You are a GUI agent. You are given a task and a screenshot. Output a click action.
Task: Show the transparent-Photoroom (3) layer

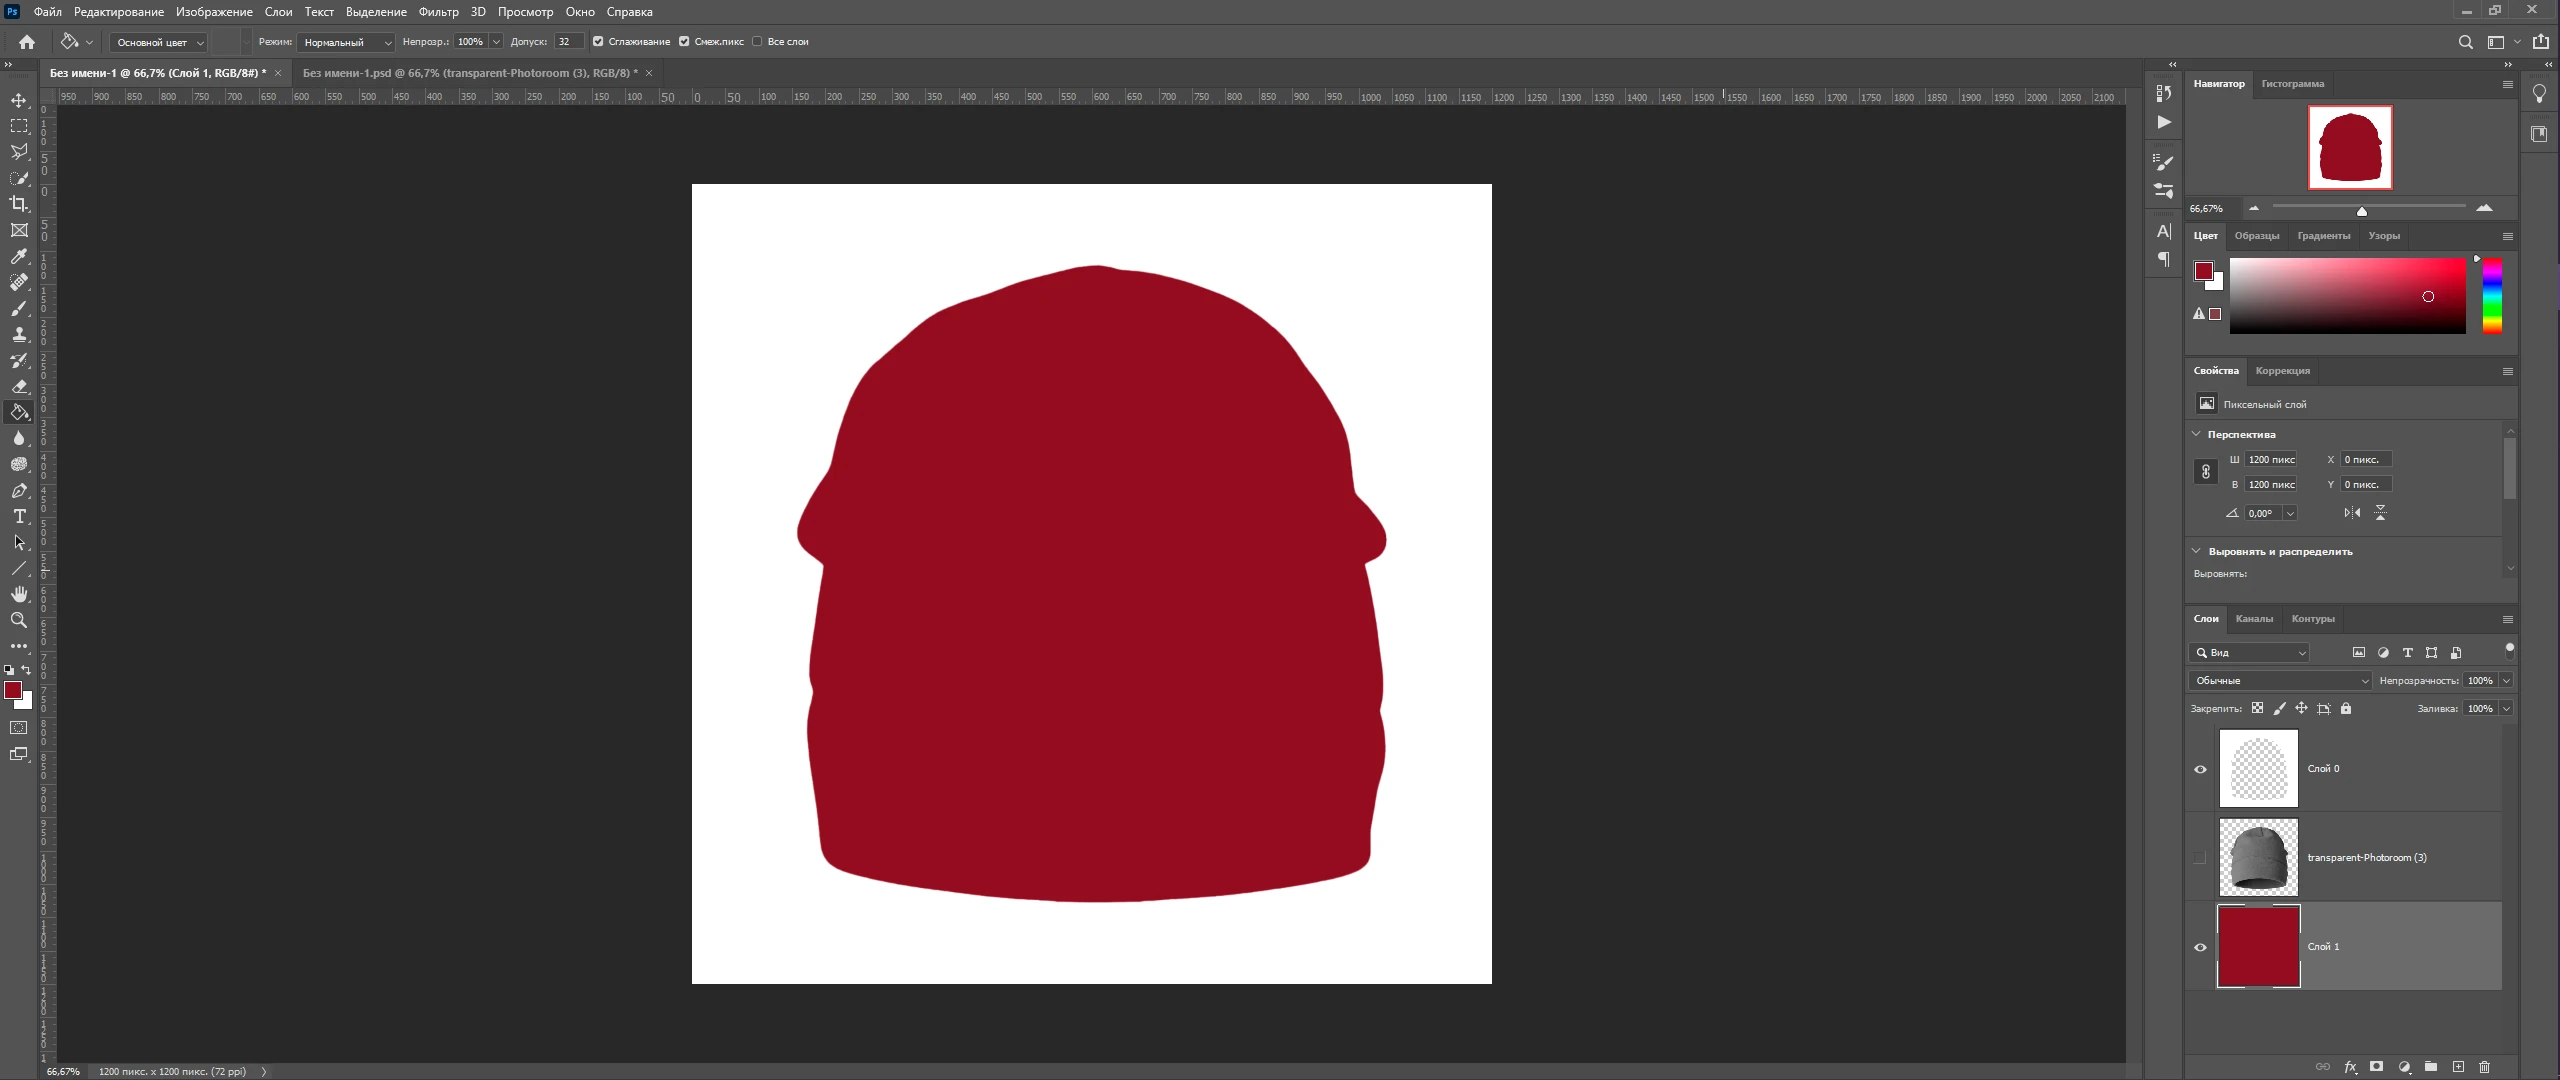2199,857
